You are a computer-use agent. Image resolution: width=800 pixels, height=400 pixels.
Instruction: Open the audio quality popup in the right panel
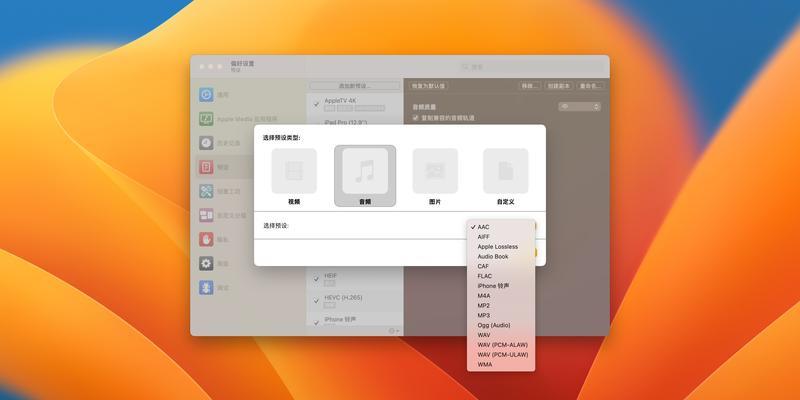[579, 107]
